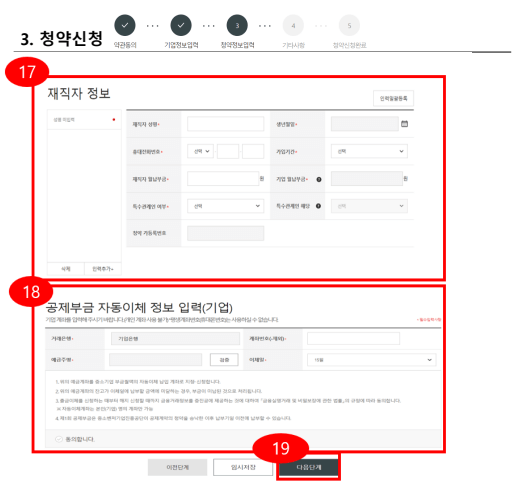Open the 특수관계인 여부 dropdown

coord(225,206)
